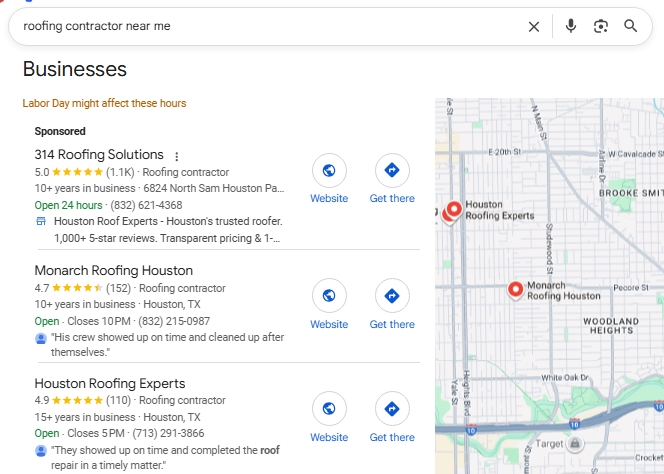
Task: Open Houston Roofing Experts website globe icon
Action: pos(329,410)
